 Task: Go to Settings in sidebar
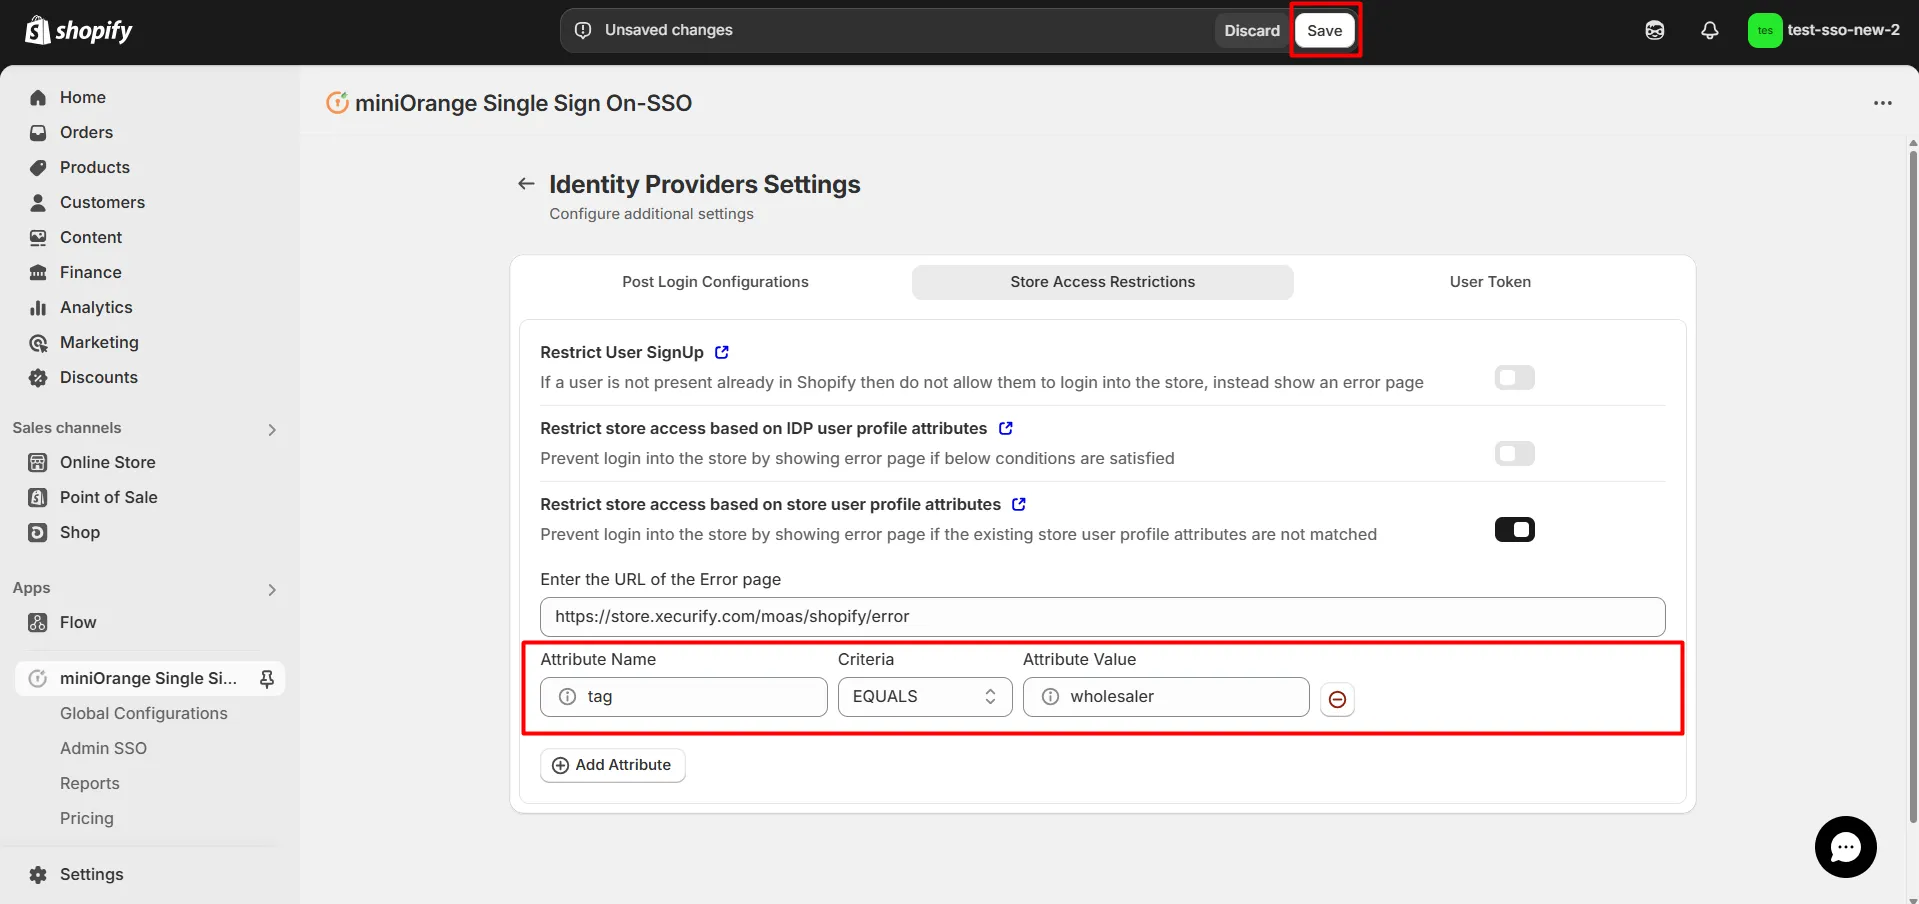[91, 874]
